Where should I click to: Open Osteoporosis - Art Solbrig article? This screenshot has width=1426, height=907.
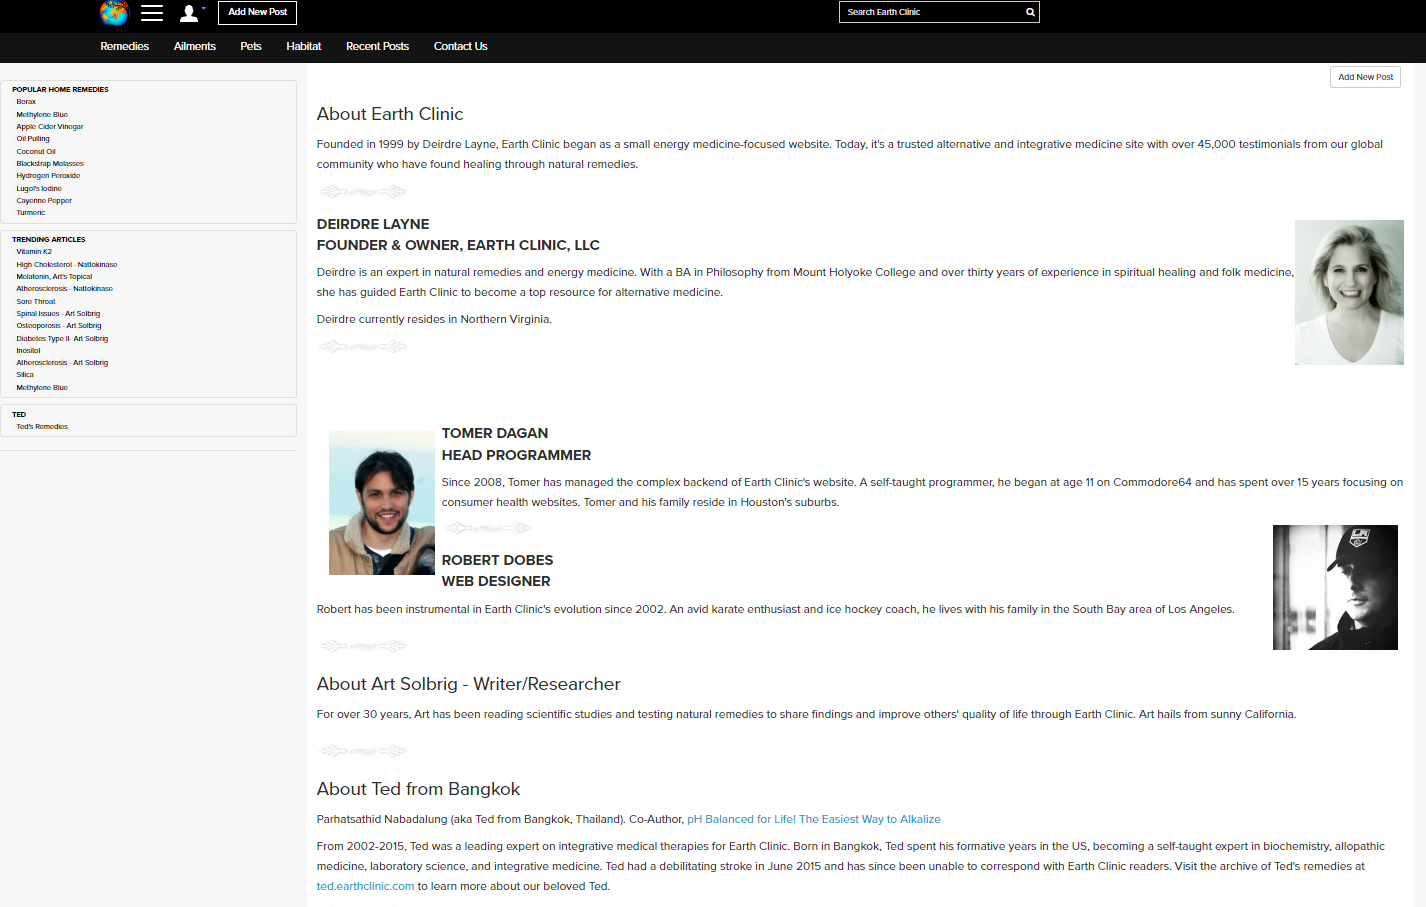[59, 326]
